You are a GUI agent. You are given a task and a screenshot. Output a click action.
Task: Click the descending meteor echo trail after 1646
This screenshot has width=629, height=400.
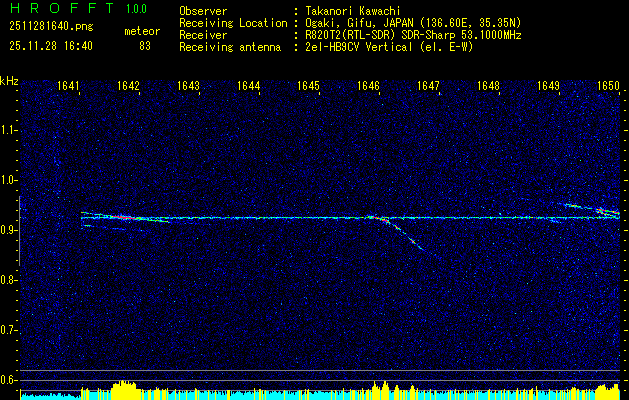[x=405, y=235]
